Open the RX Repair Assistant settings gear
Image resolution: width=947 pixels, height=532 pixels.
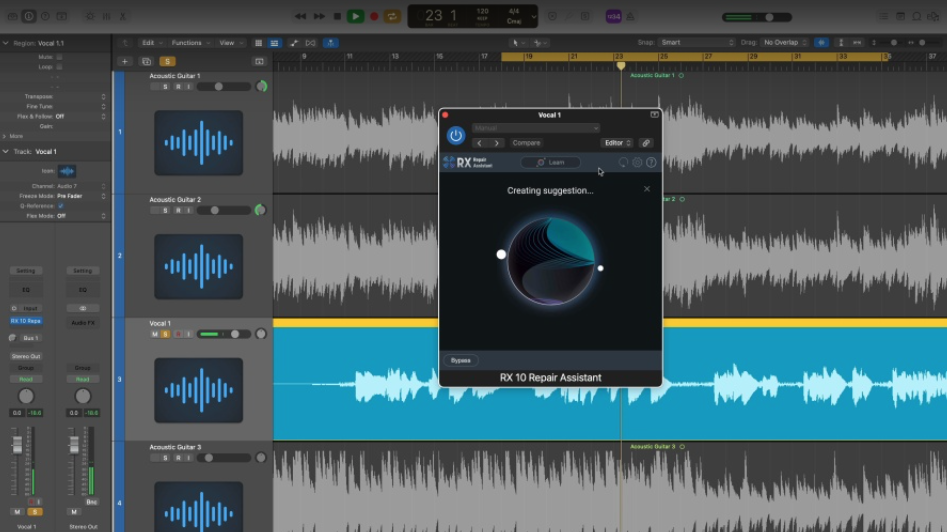point(637,162)
